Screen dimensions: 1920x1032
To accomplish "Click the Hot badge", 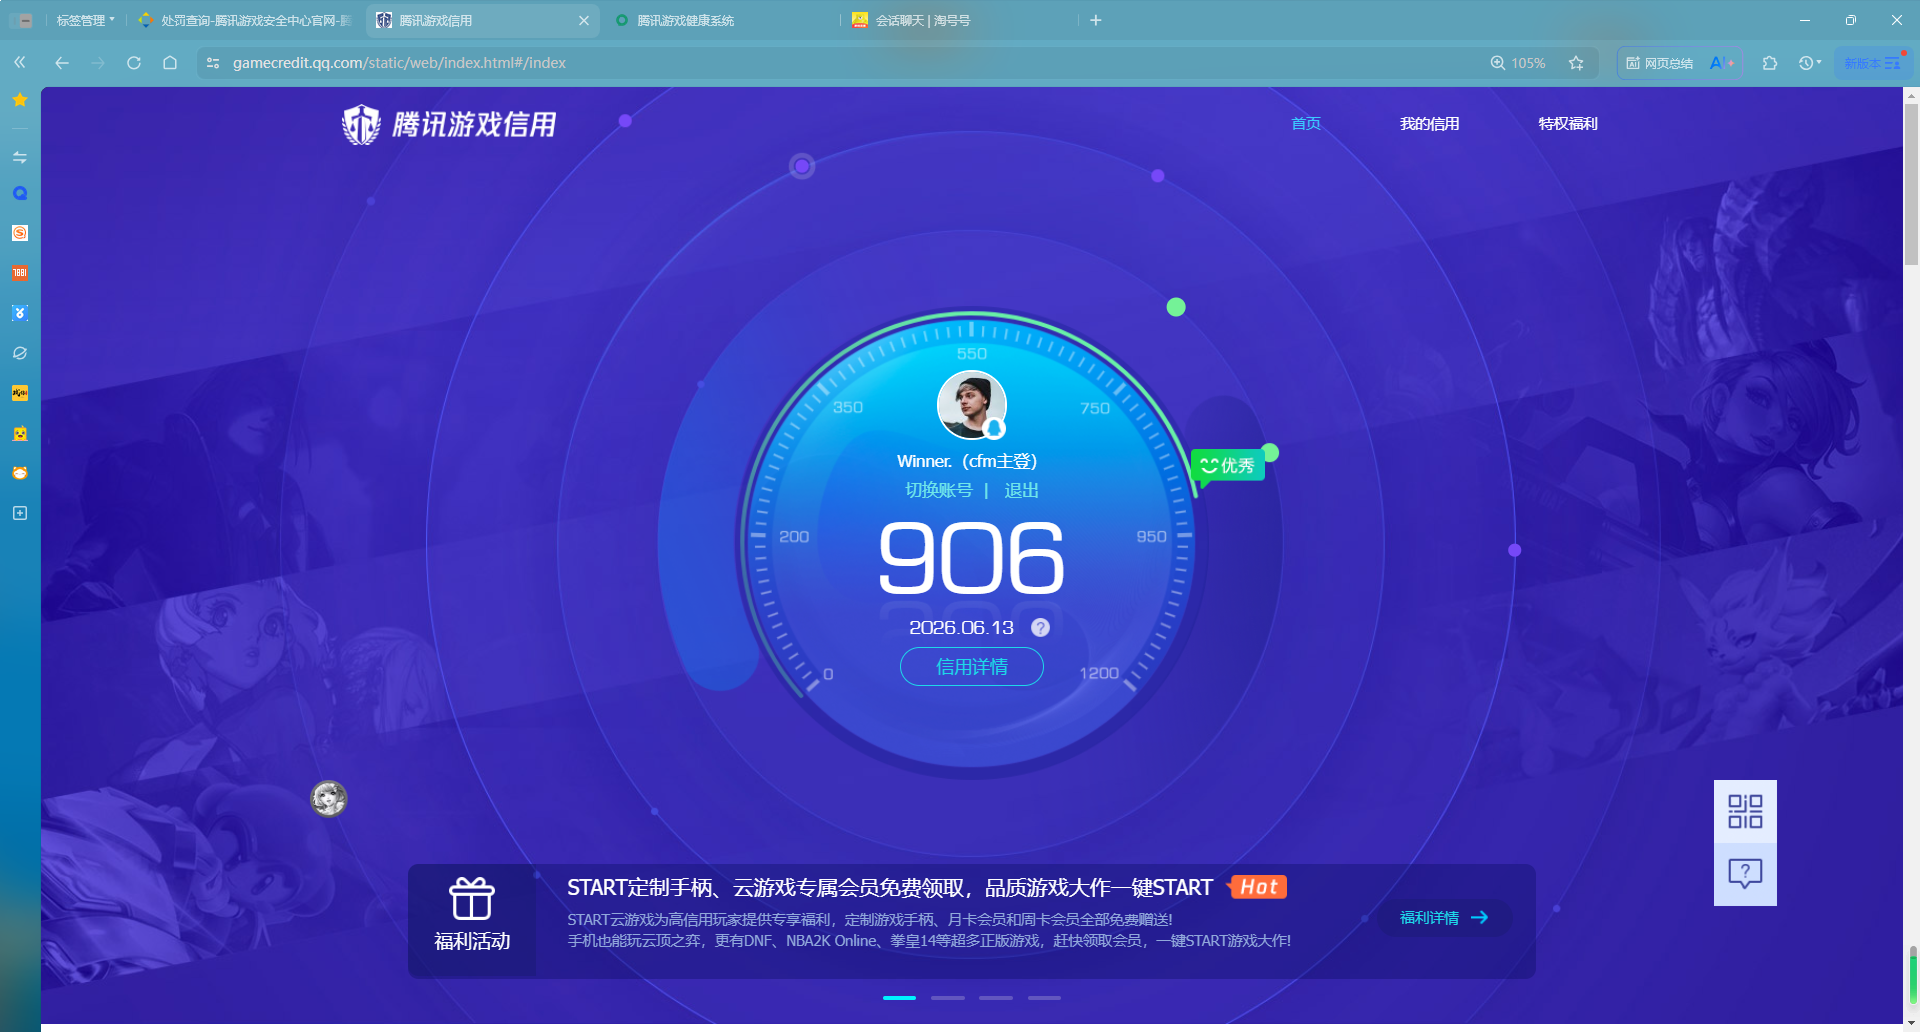I will [1259, 887].
